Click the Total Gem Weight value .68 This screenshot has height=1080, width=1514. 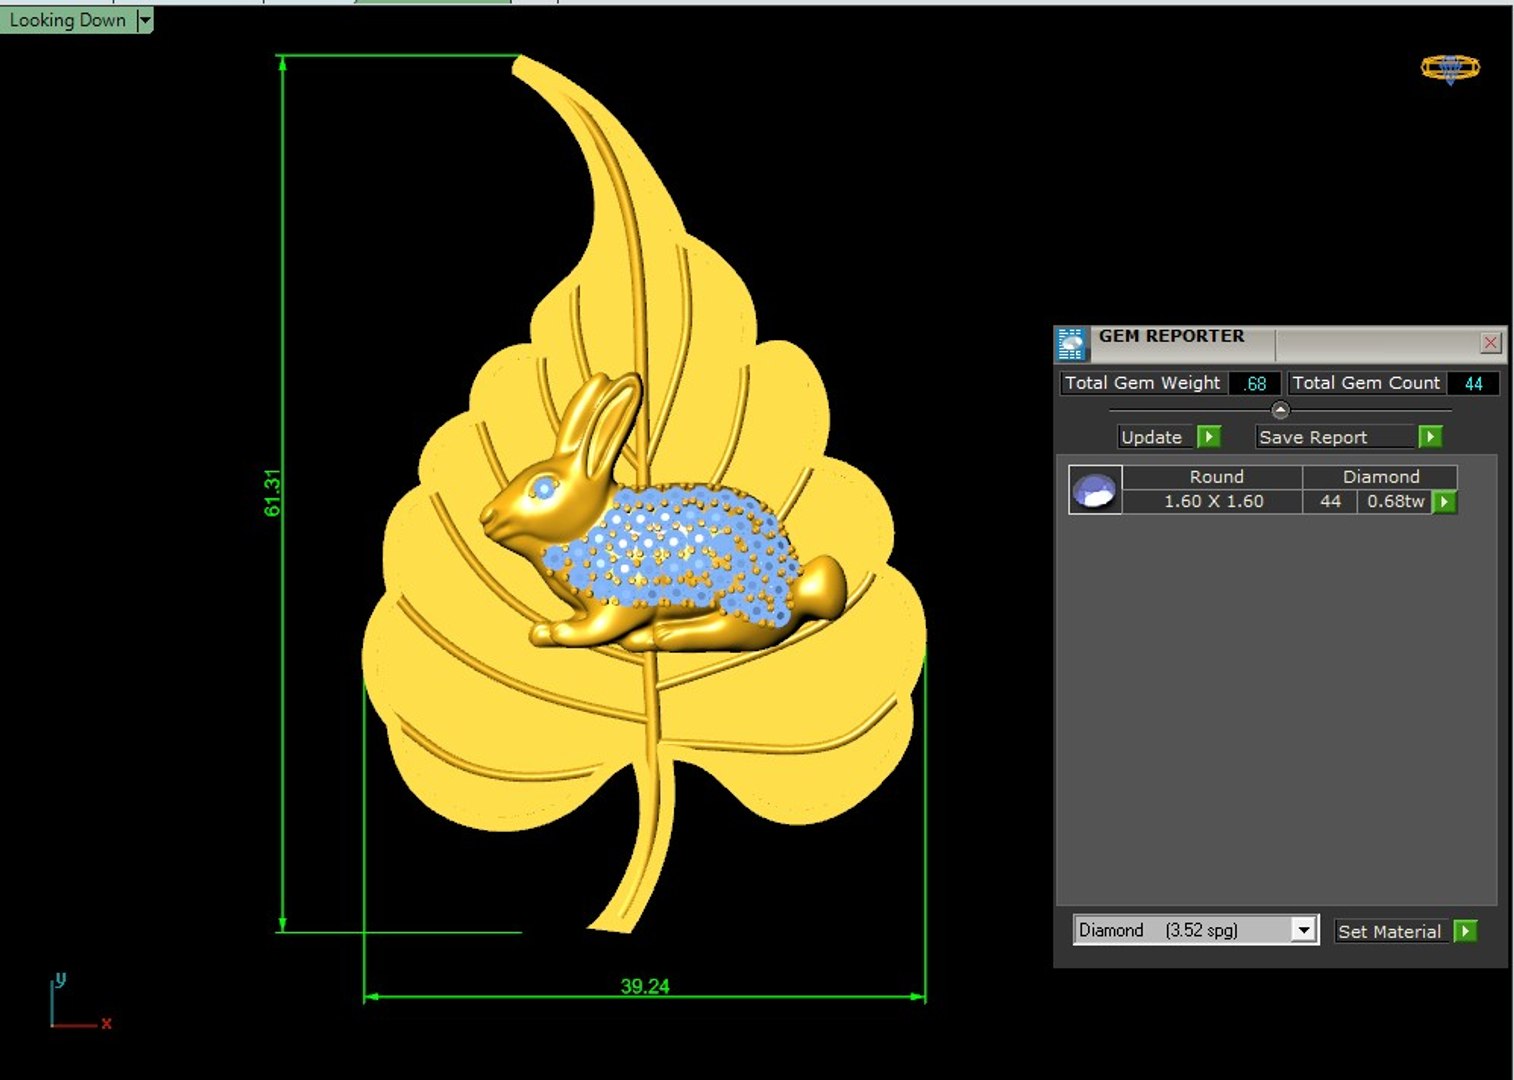[1255, 383]
